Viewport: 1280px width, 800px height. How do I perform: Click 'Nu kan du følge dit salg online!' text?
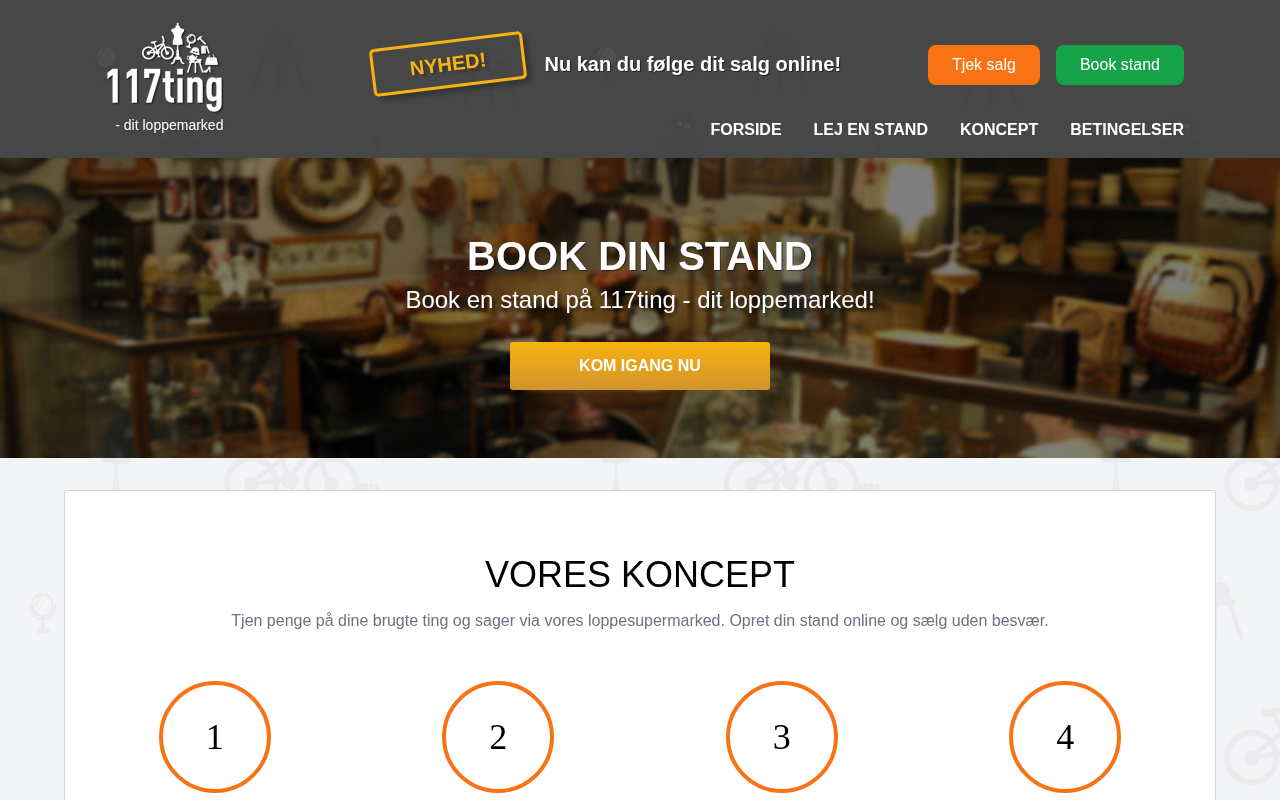point(693,64)
